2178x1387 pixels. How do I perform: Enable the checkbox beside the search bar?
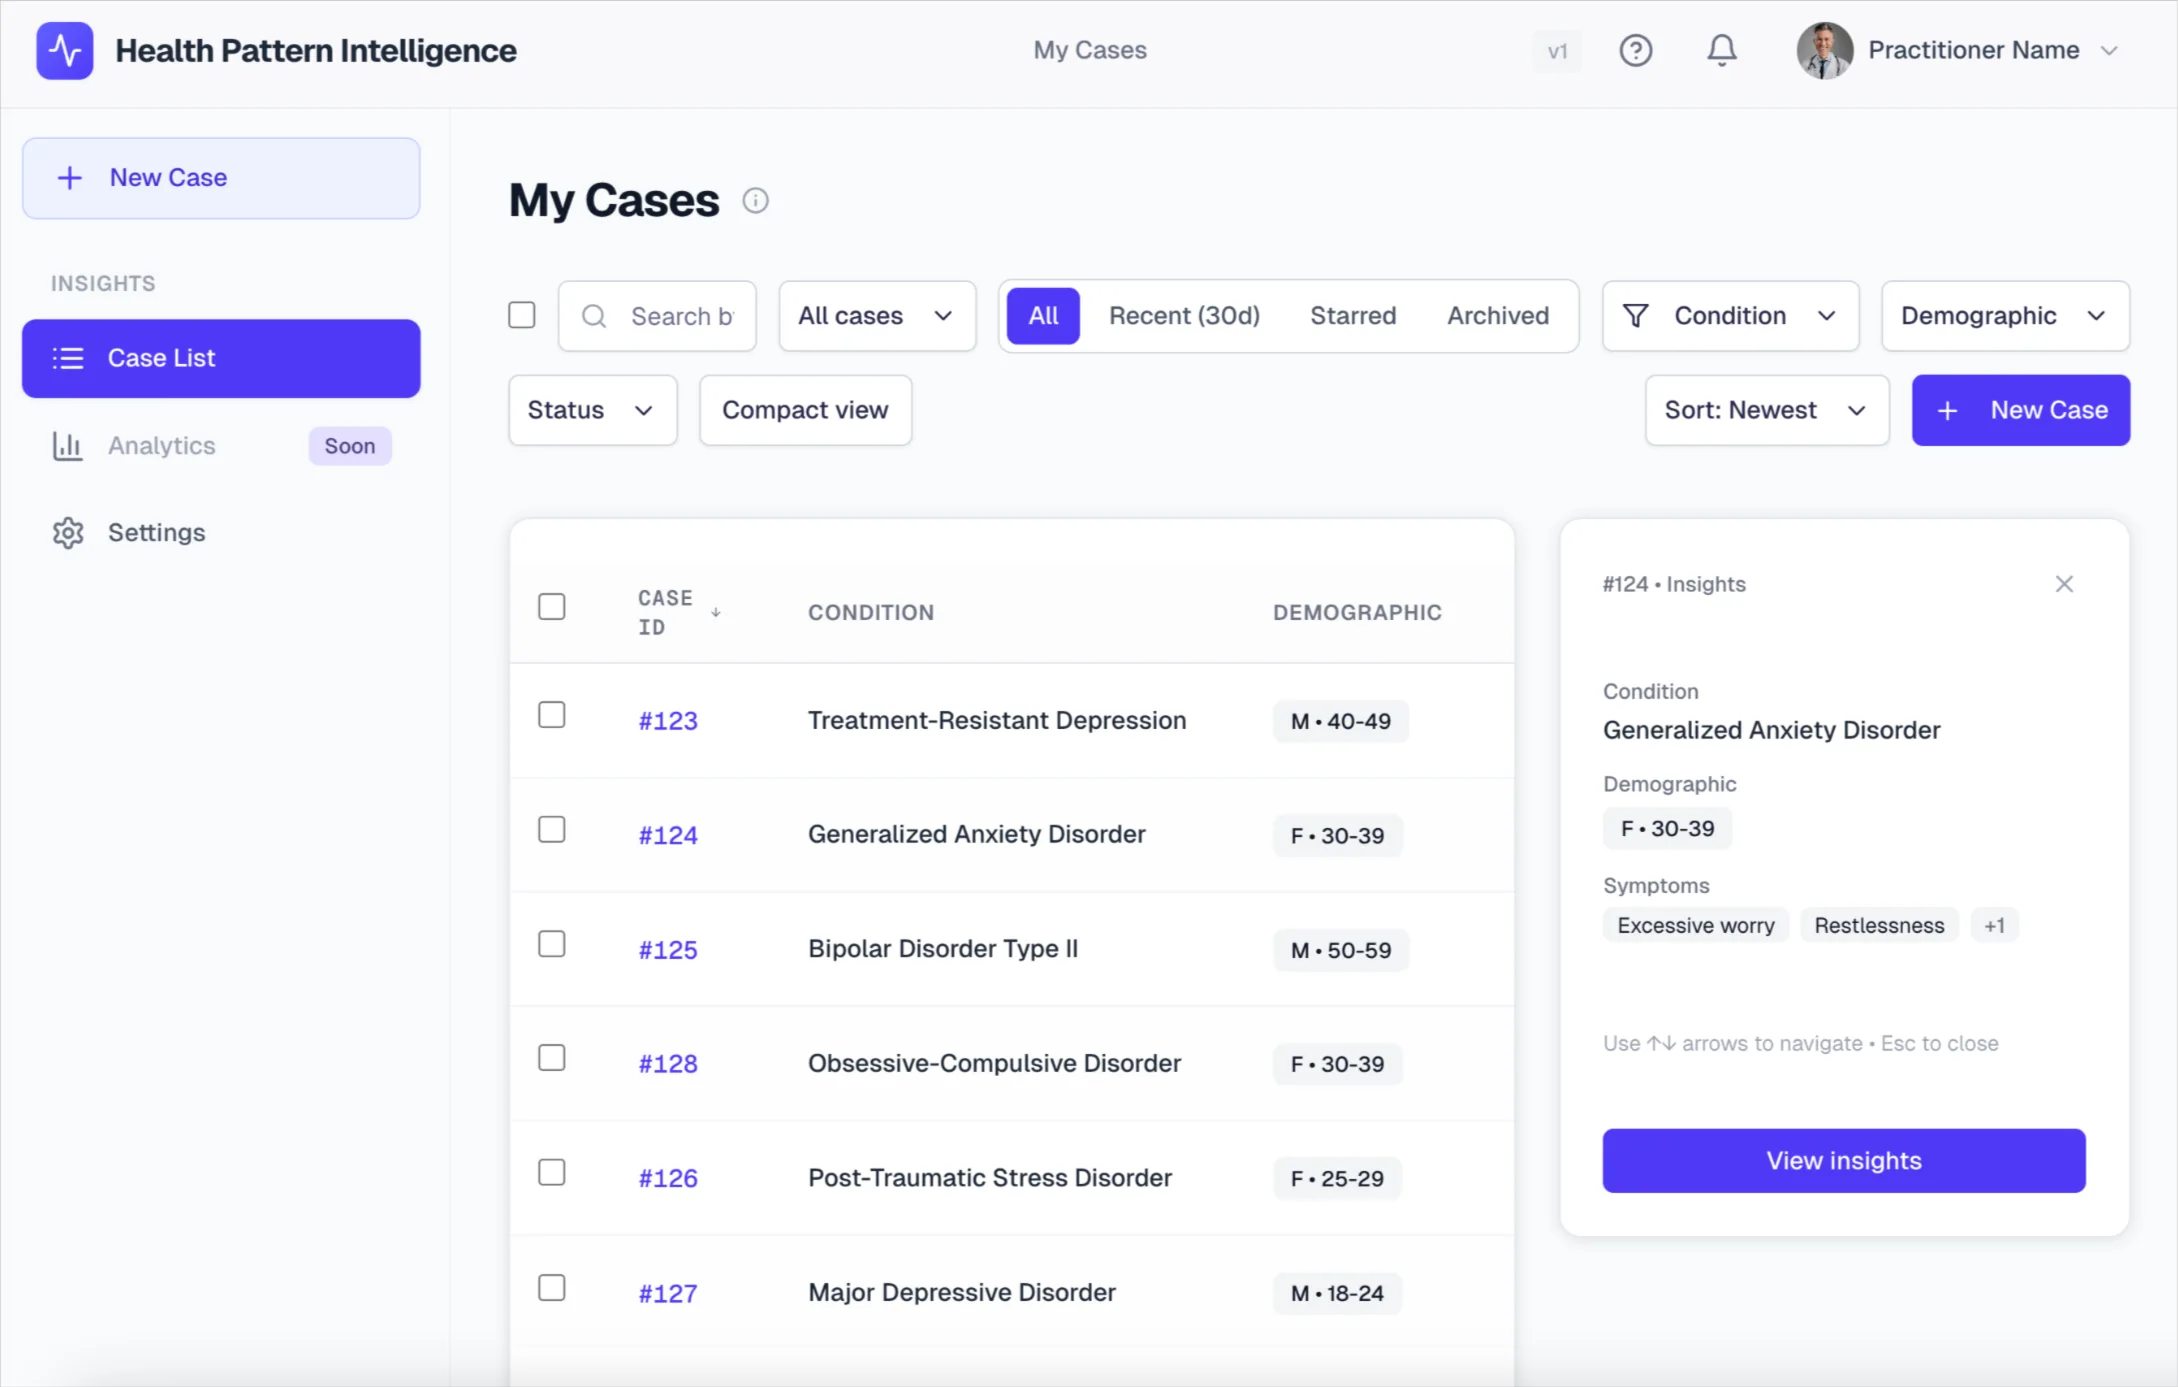click(x=521, y=315)
